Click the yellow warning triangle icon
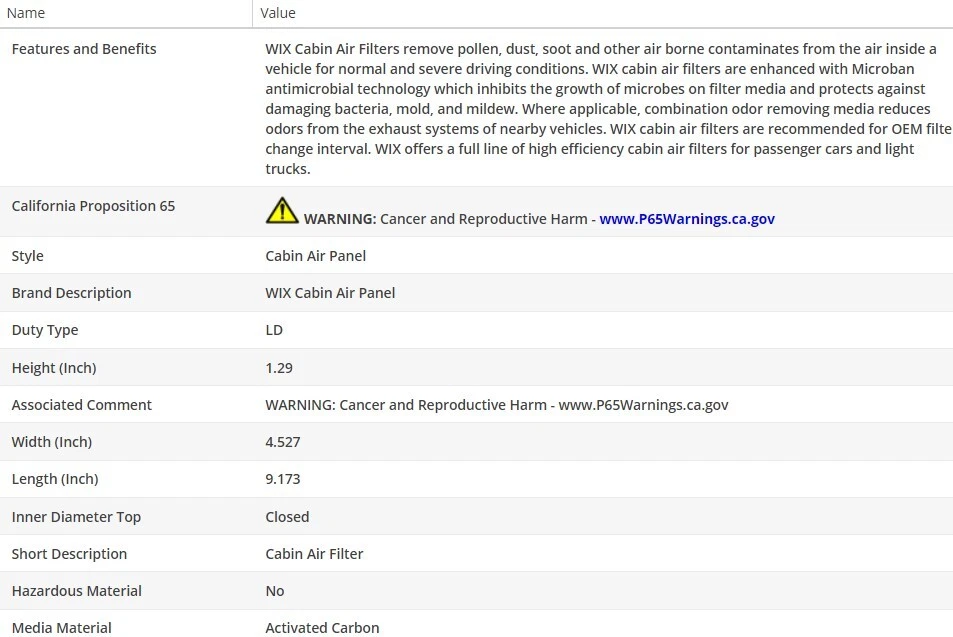 (282, 211)
